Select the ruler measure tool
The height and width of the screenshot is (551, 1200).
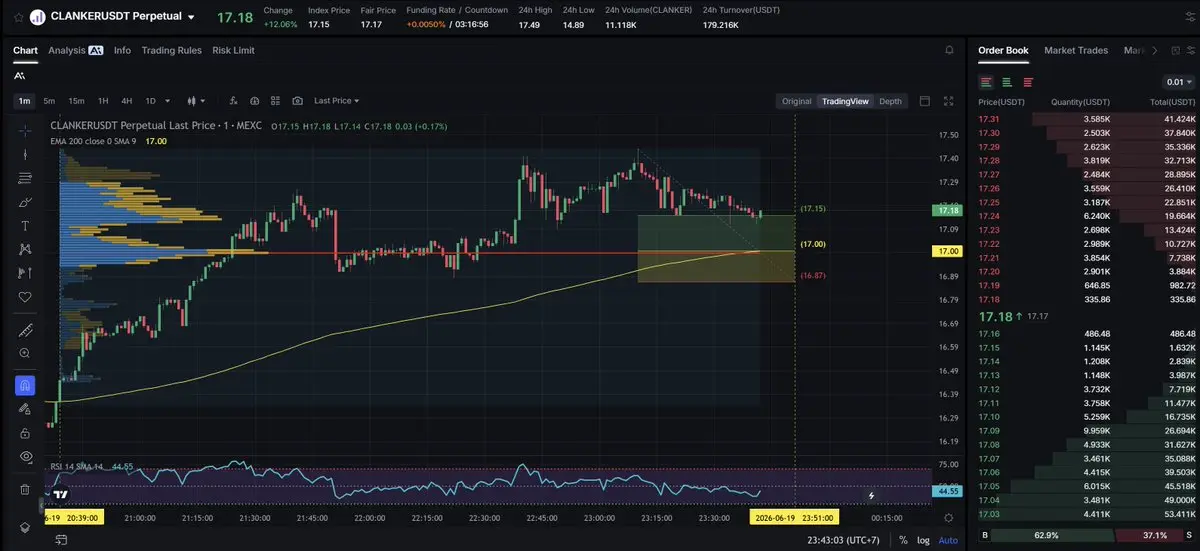pyautogui.click(x=25, y=330)
